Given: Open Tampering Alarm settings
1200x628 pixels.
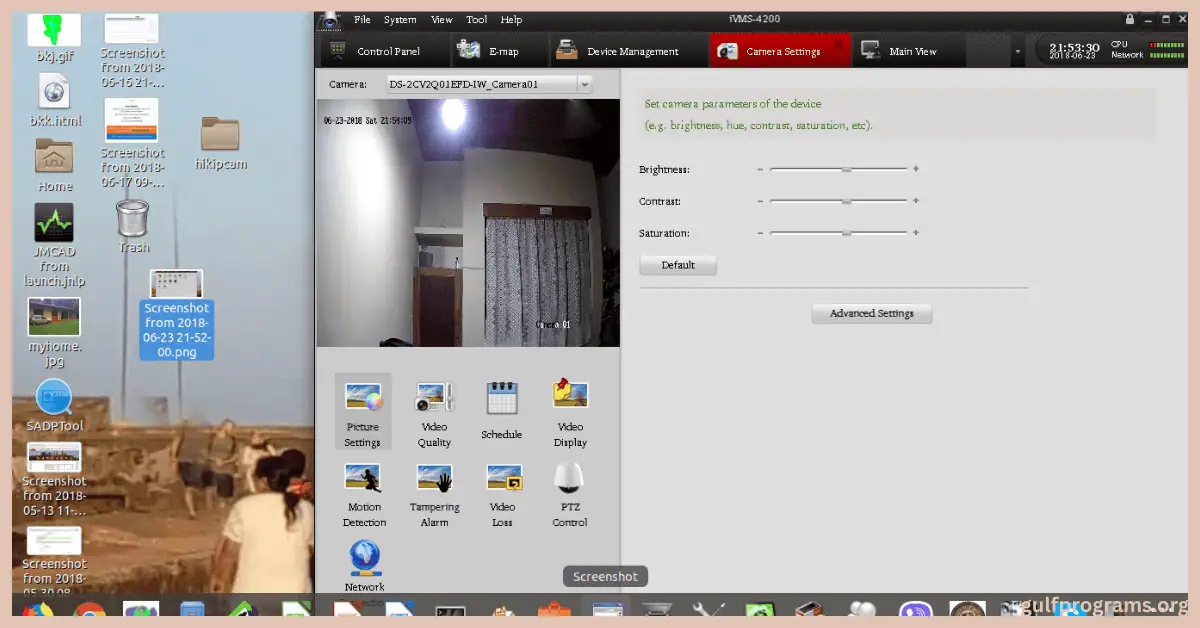Looking at the screenshot, I should coord(434,479).
